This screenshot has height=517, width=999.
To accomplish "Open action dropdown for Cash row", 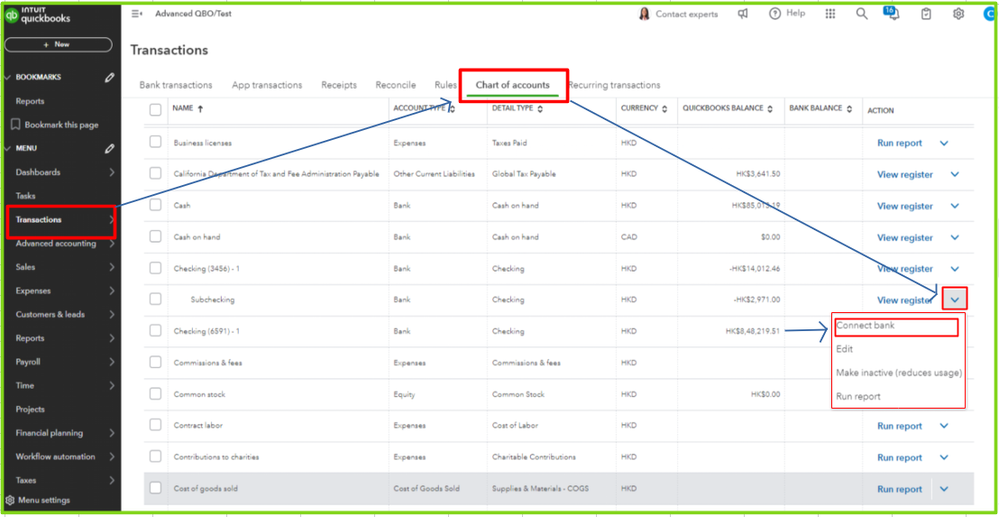I will (954, 206).
